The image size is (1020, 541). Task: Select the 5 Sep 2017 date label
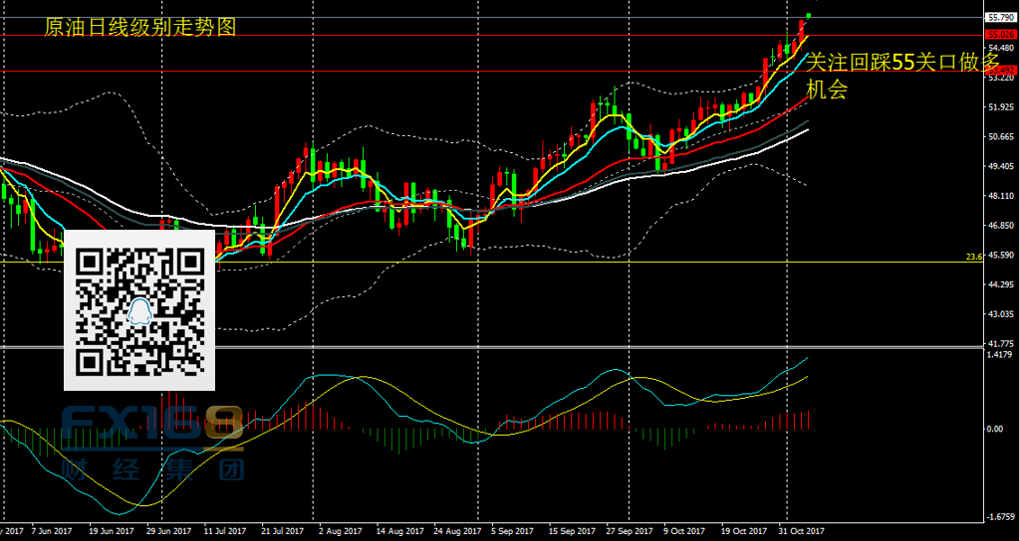click(x=512, y=531)
